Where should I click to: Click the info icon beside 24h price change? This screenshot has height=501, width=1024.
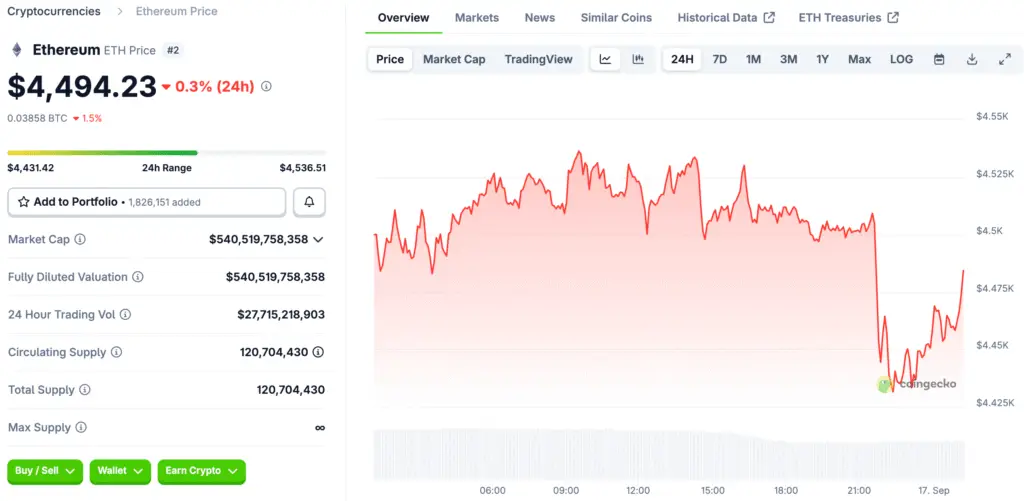click(266, 86)
